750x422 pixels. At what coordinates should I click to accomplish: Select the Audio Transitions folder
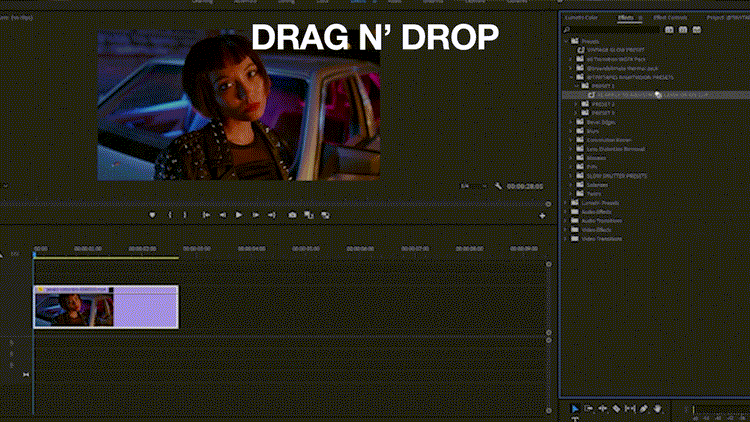coord(601,221)
